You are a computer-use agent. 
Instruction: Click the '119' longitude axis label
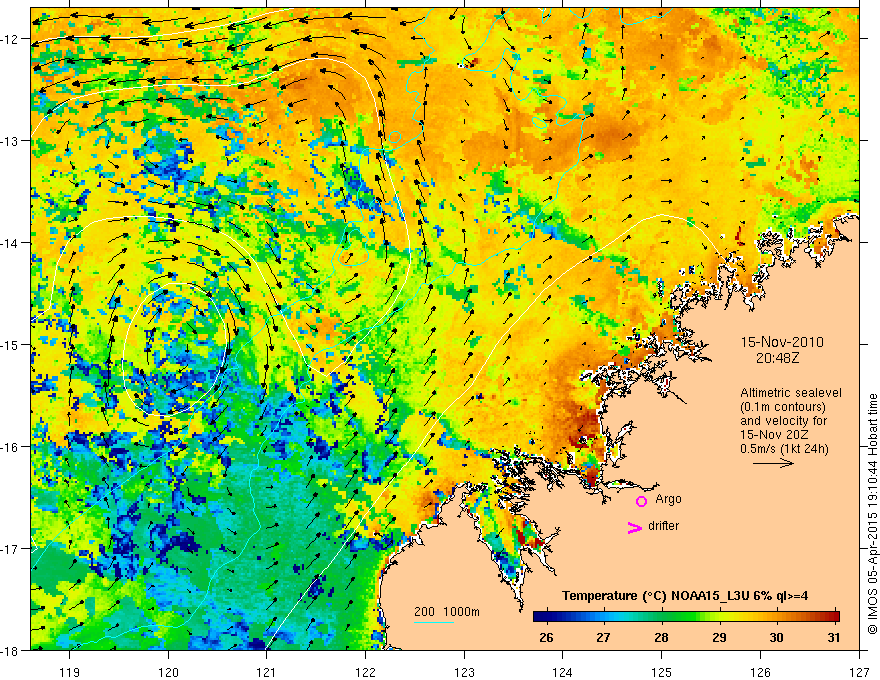click(x=70, y=672)
